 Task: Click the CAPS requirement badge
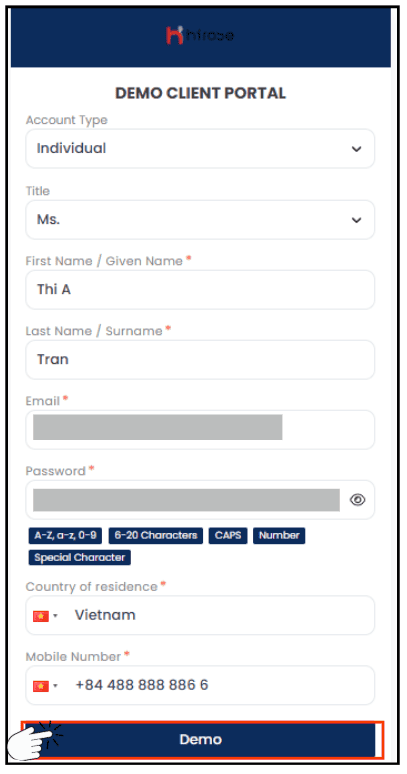[x=228, y=536]
